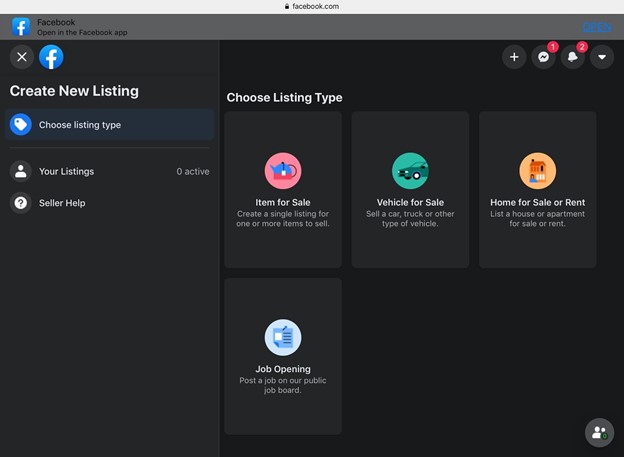Select Choose listing type step
Viewport: 624px width, 457px height.
coord(110,125)
